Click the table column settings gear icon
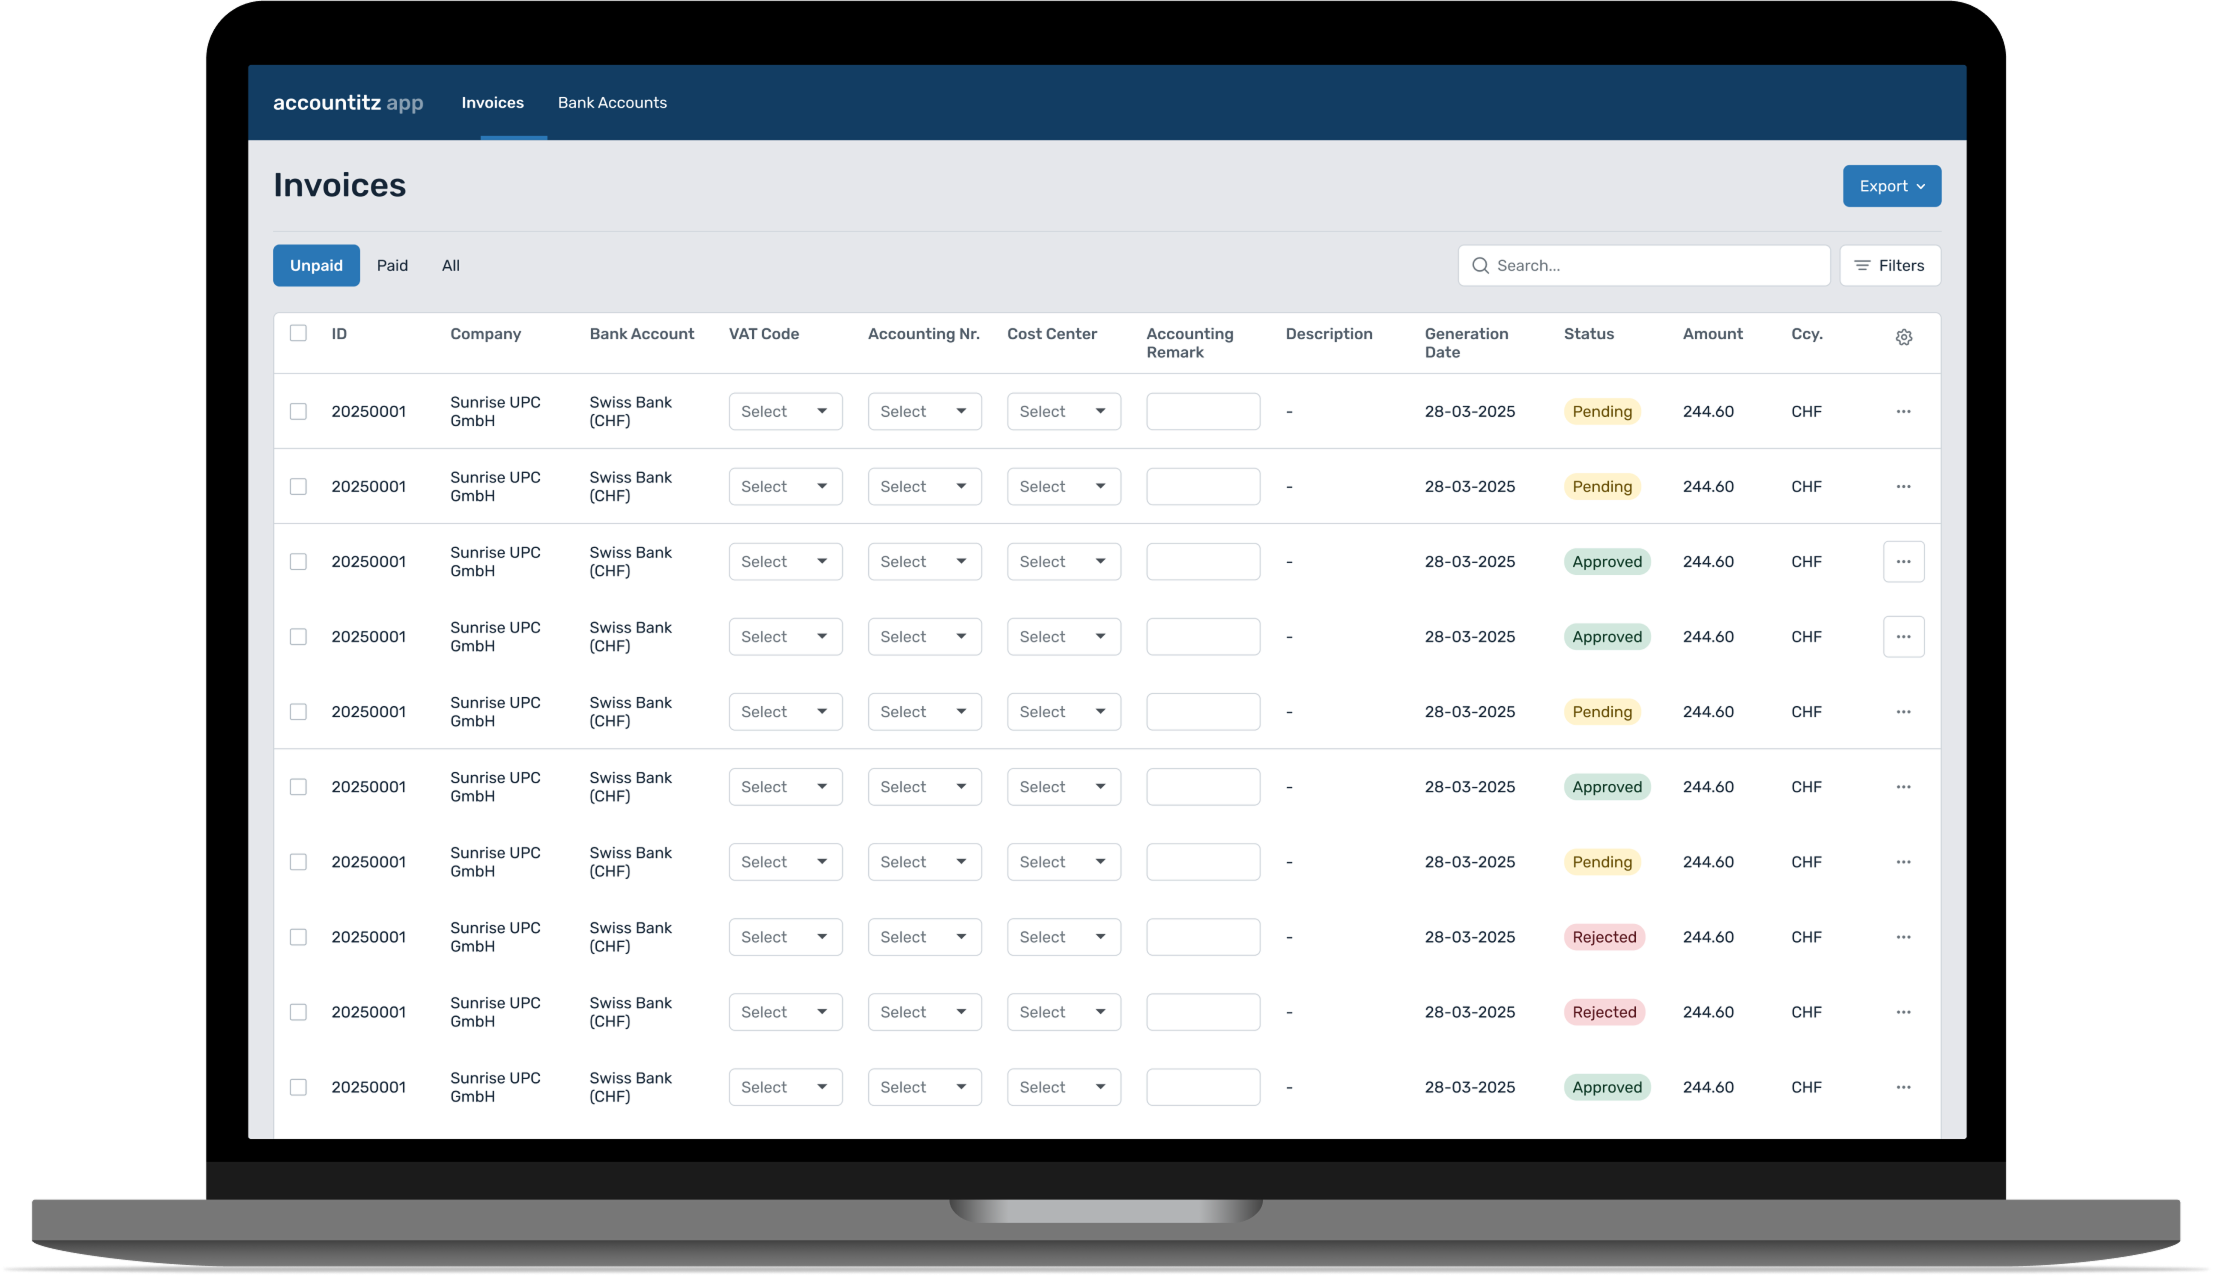 click(1903, 338)
